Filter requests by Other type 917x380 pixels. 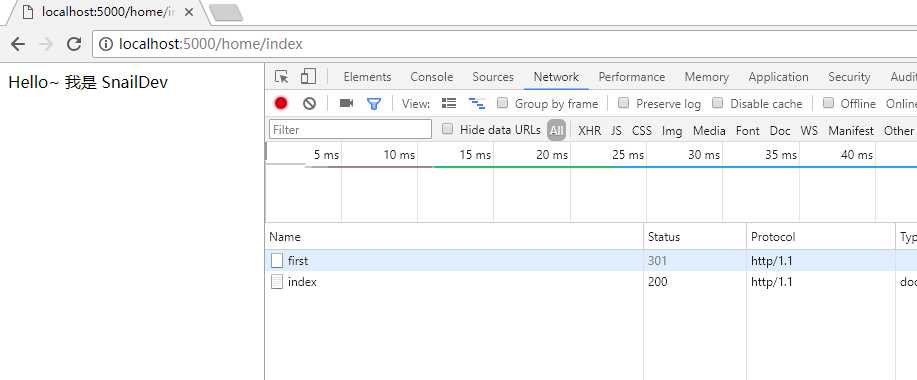[898, 130]
